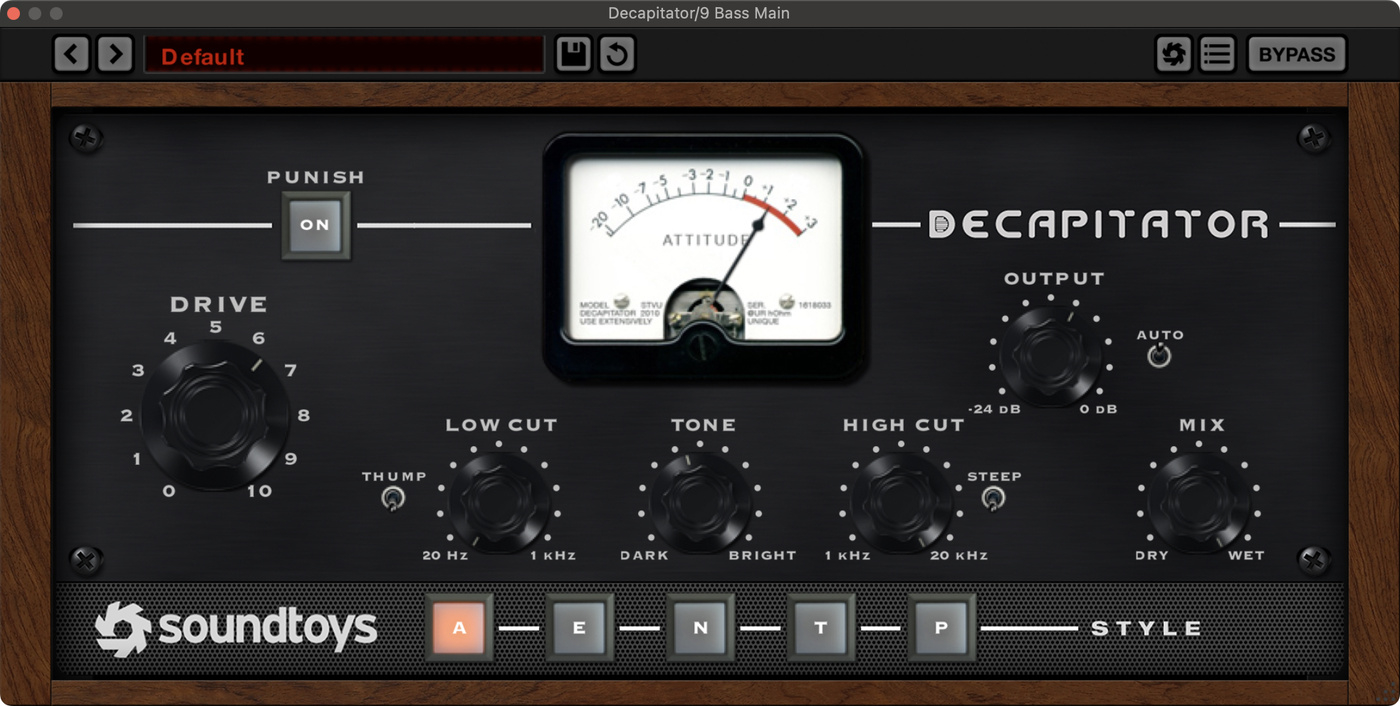Select style P button

tap(941, 628)
